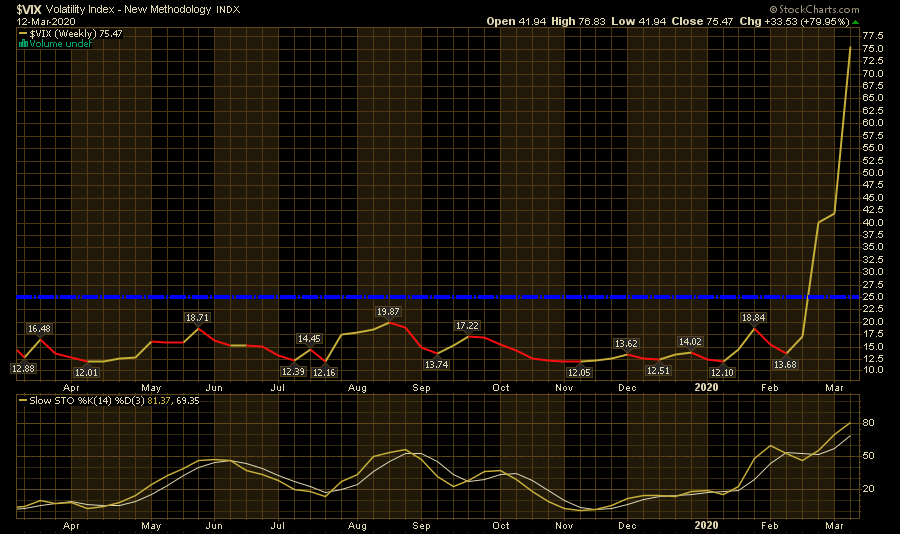Select the 18.71 peak price label
This screenshot has height=534, width=900.
[x=199, y=317]
